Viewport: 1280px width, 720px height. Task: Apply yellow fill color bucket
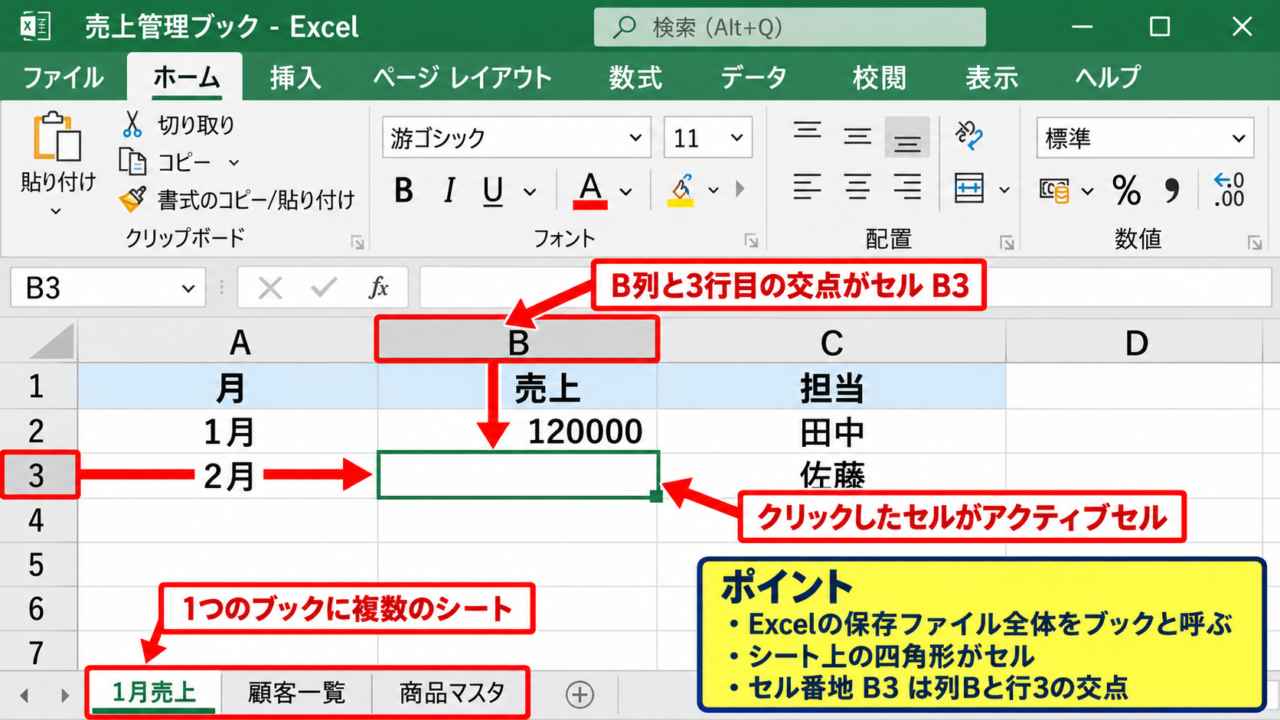681,190
